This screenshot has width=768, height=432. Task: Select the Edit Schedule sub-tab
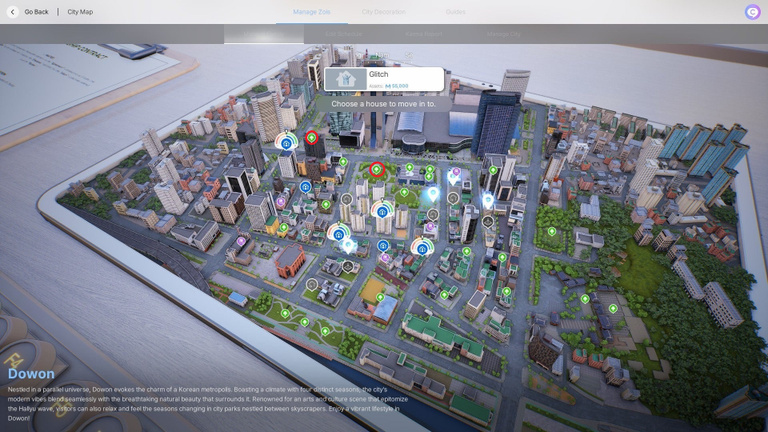[343, 34]
